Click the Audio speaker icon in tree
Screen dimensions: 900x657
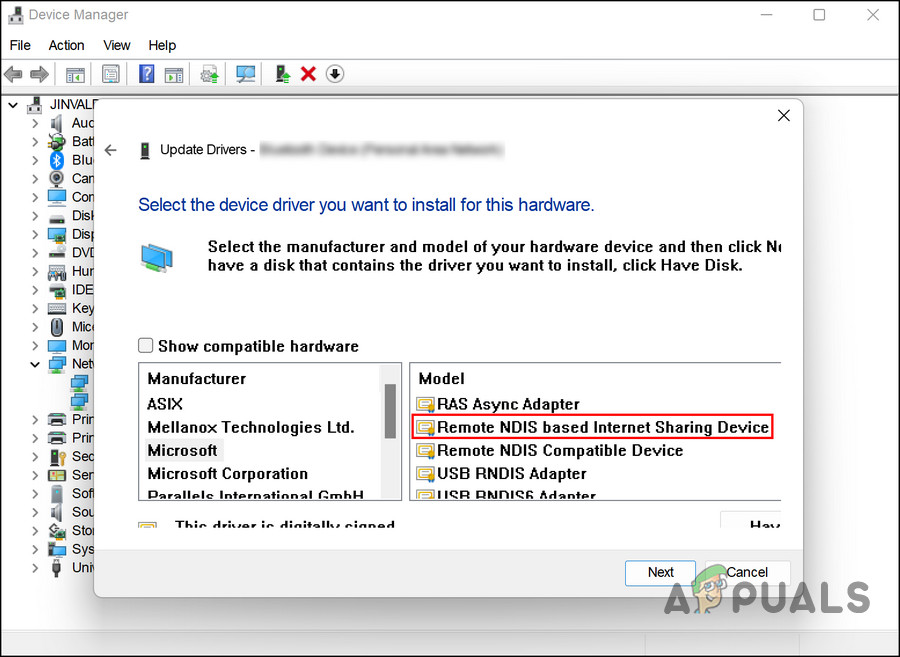[56, 123]
